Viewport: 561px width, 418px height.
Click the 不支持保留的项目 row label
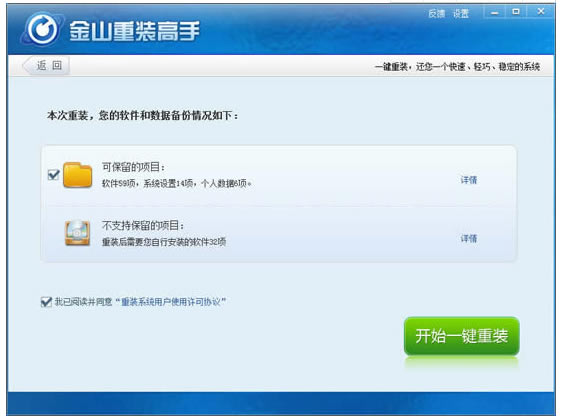(143, 225)
